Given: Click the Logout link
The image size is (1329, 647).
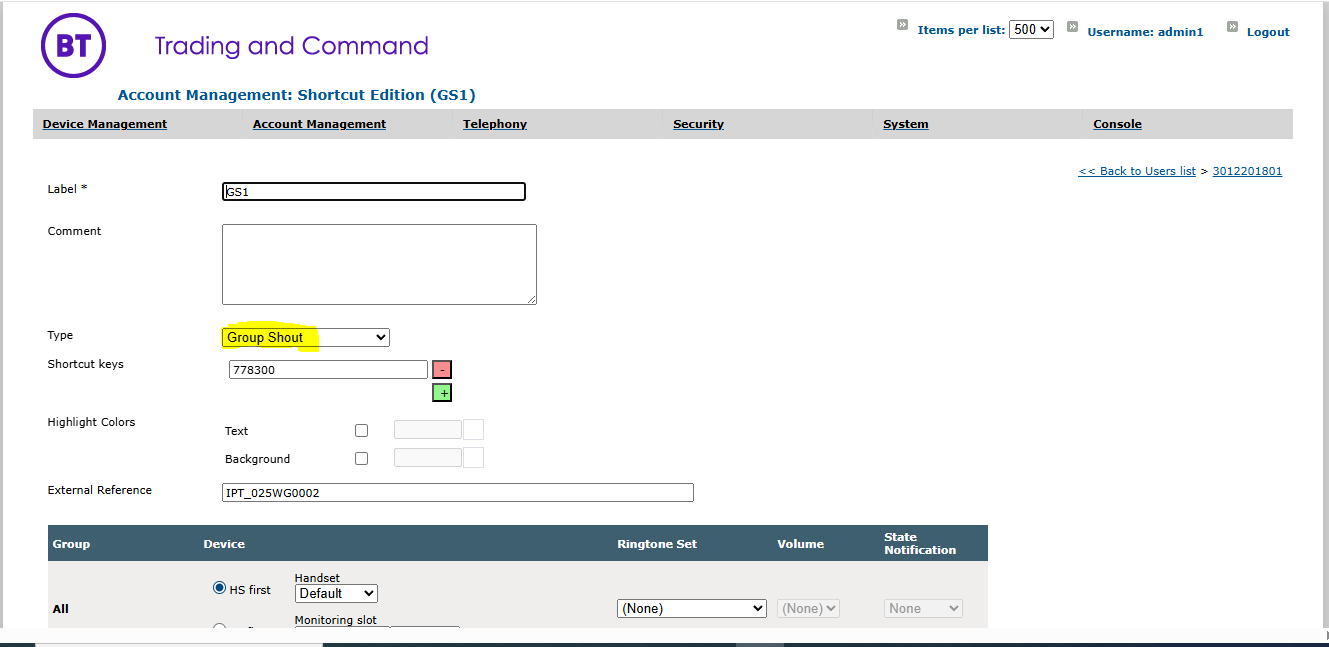Looking at the screenshot, I should pyautogui.click(x=1268, y=32).
